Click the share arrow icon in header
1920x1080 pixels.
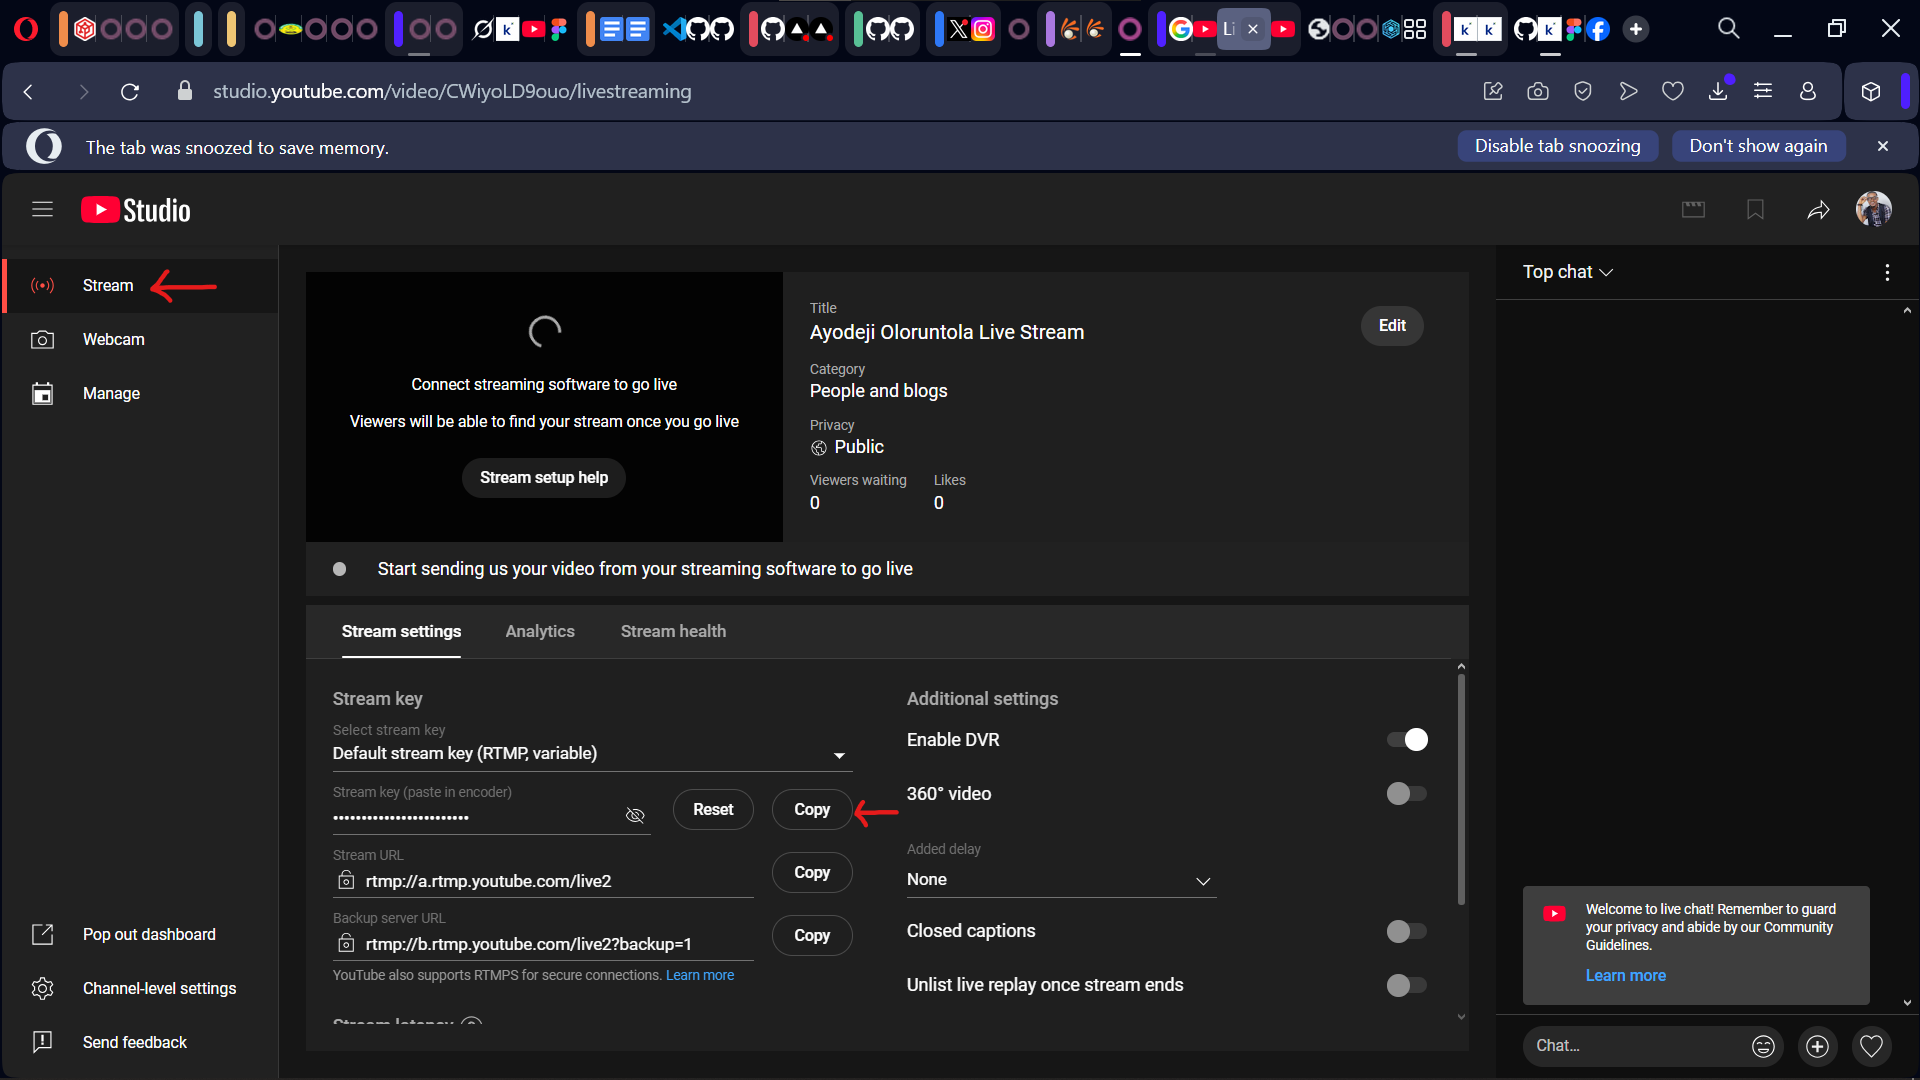1818,209
